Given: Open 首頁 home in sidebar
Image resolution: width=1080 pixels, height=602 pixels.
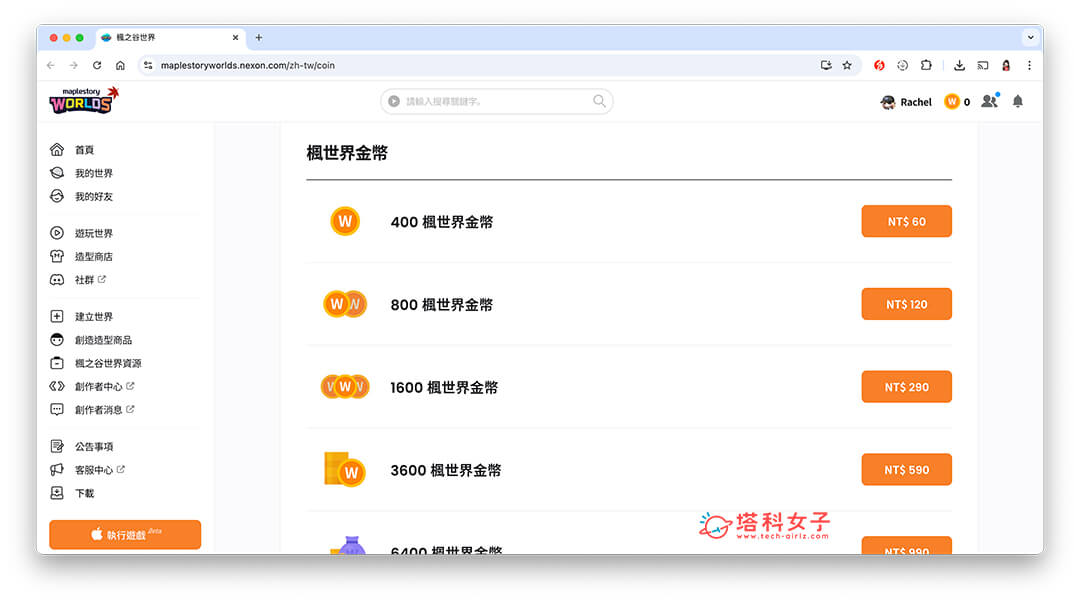Looking at the screenshot, I should [84, 150].
